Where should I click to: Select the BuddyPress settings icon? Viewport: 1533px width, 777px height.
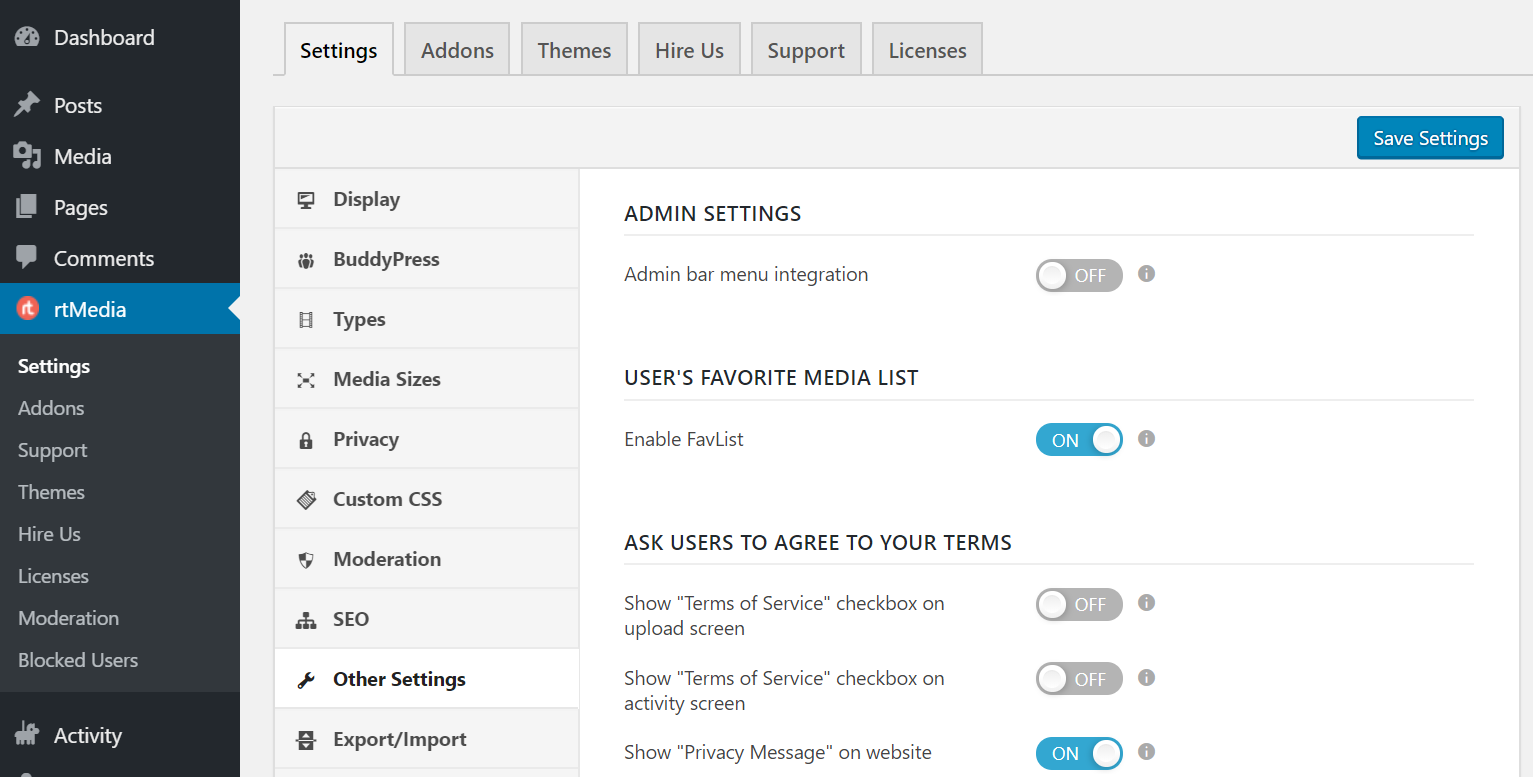coord(305,258)
